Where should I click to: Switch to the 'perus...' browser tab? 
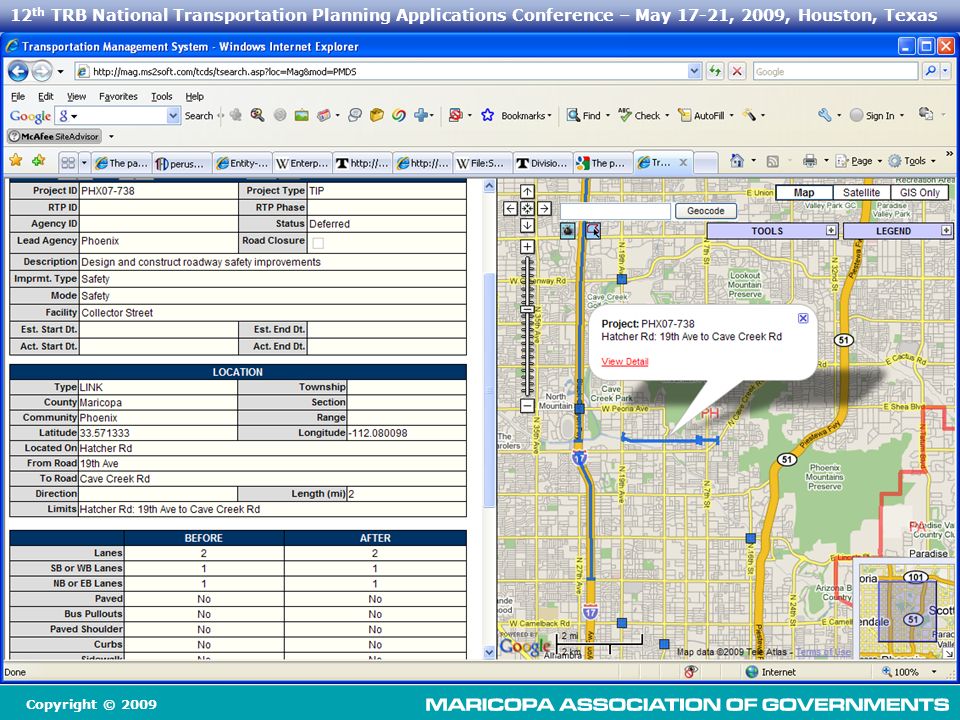point(182,163)
